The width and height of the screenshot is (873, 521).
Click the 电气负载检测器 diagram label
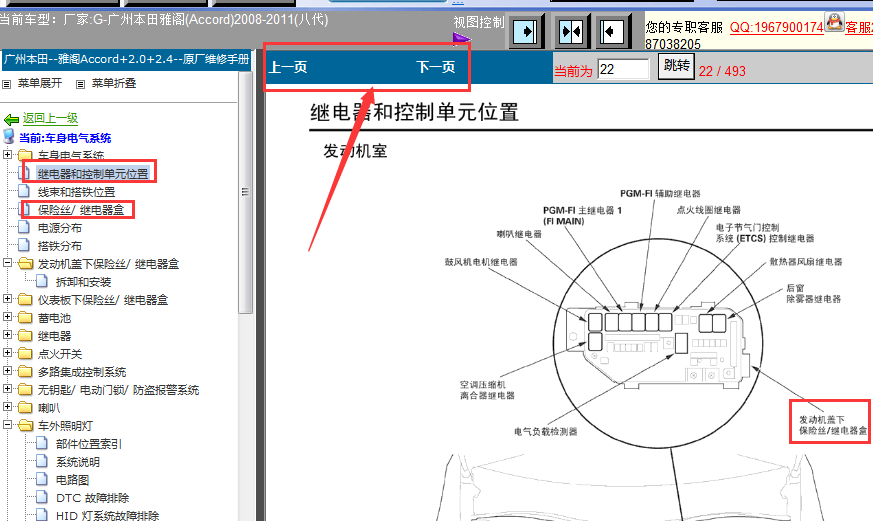(x=546, y=431)
